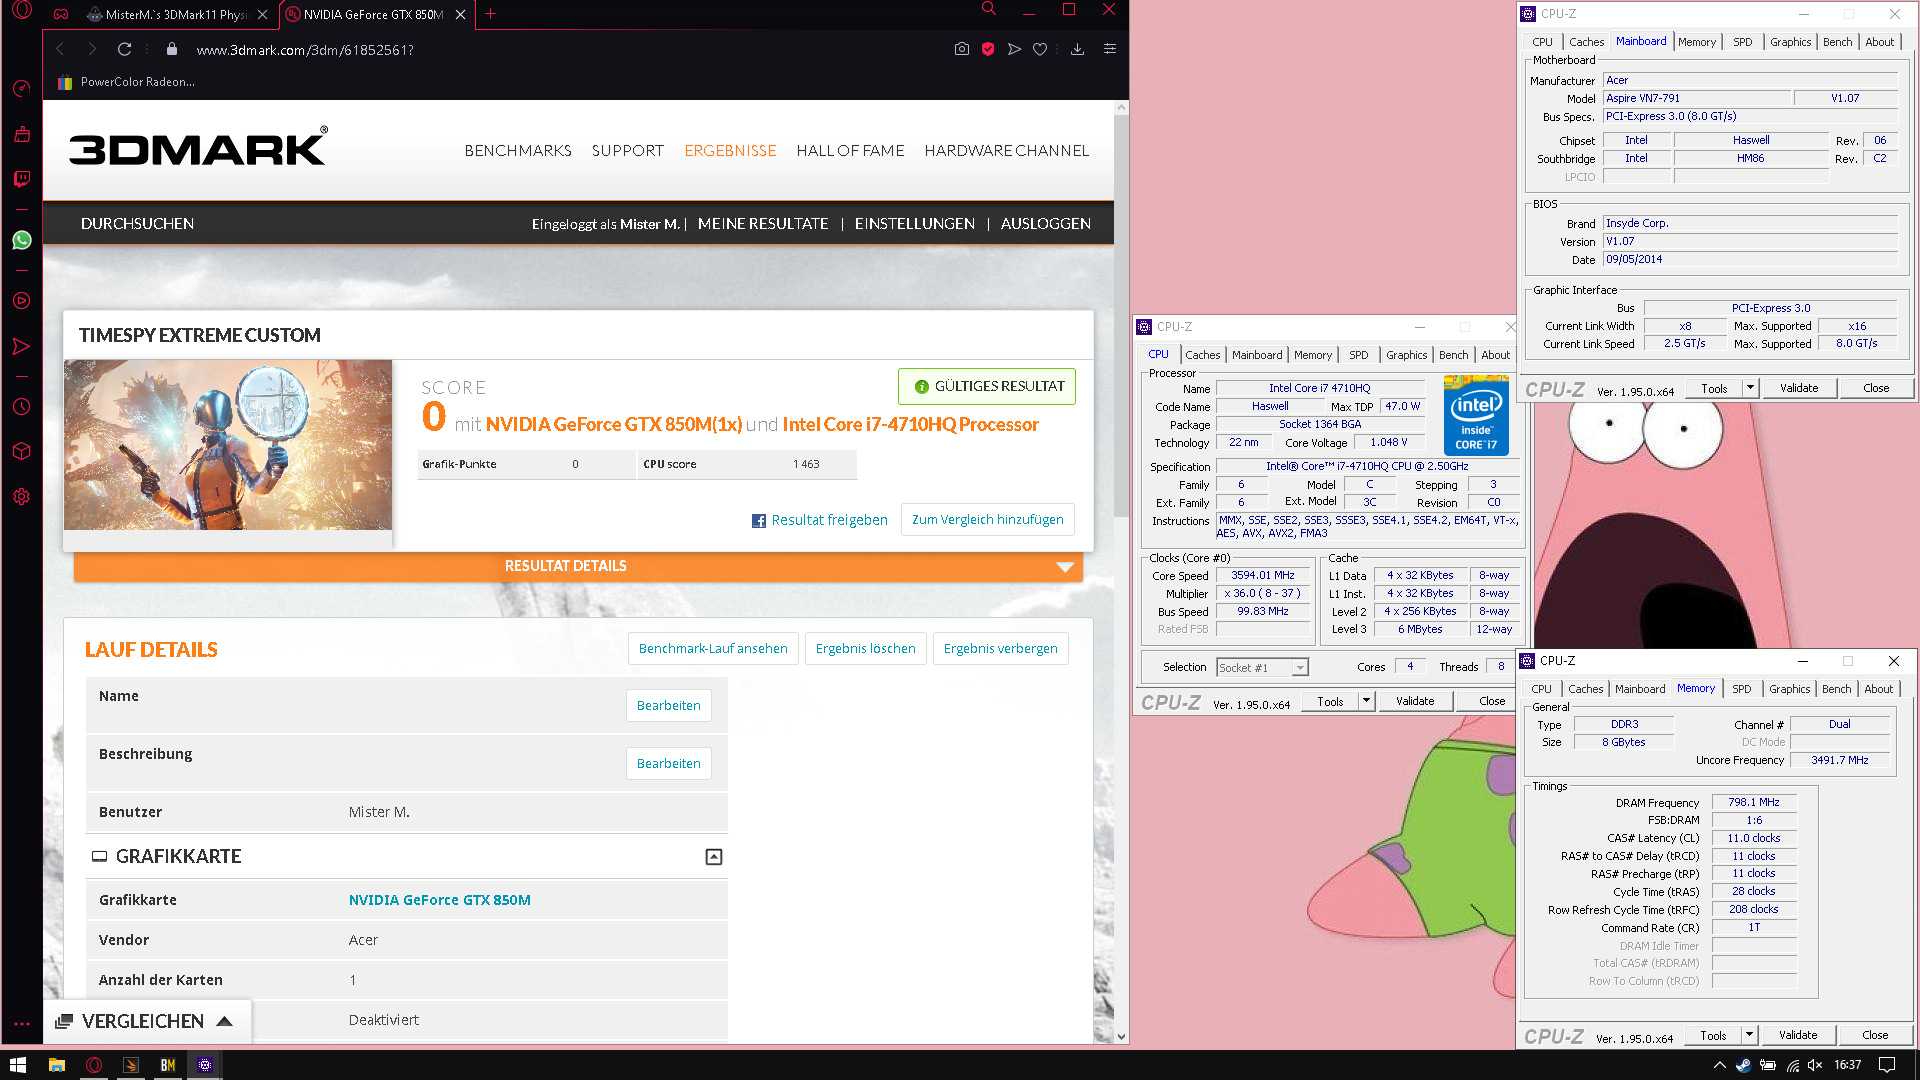Click the 3DMARK logo
This screenshot has width=1920, height=1080.
tap(198, 148)
